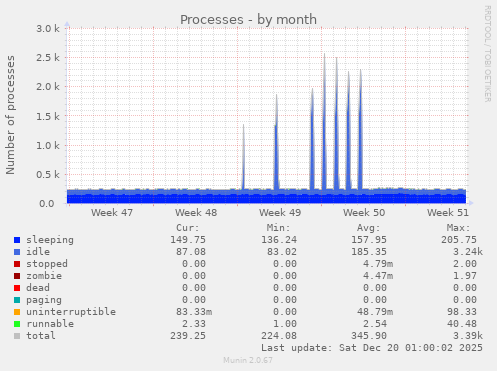Click the 'Cur:' column header
Viewport: 497px width, 371px height.
pyautogui.click(x=188, y=228)
